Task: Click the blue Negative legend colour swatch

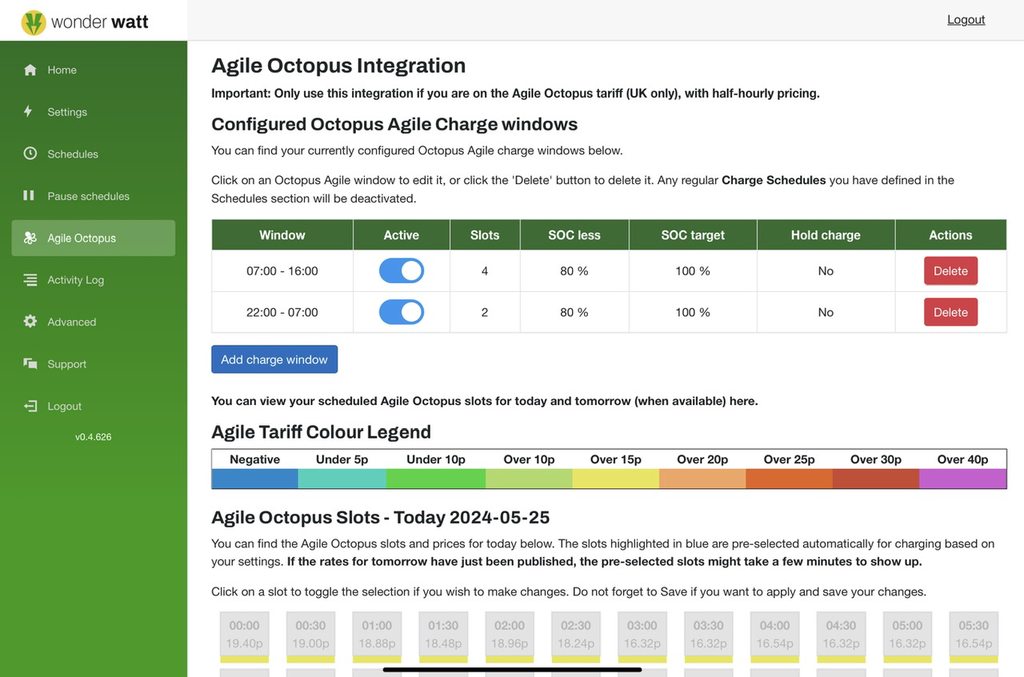Action: (x=255, y=478)
